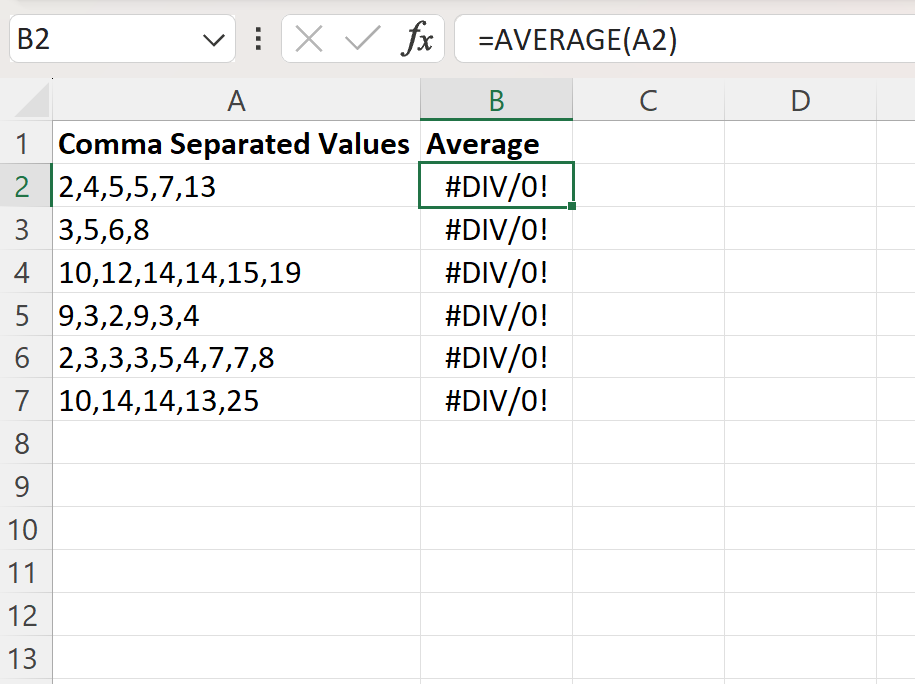Select row 11 header
Image resolution: width=915 pixels, height=684 pixels.
[26, 573]
